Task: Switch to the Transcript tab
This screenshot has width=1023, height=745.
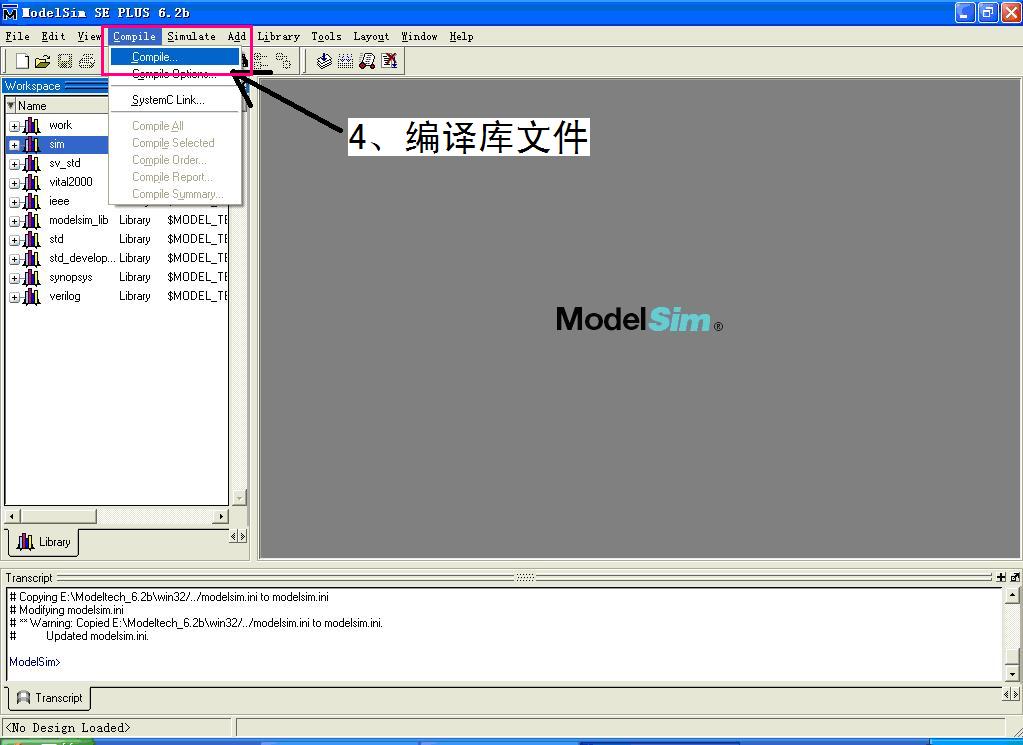Action: [x=50, y=698]
